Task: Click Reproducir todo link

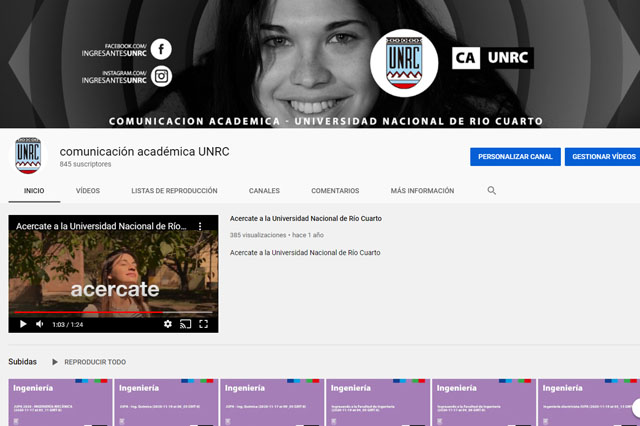Action: pos(95,362)
